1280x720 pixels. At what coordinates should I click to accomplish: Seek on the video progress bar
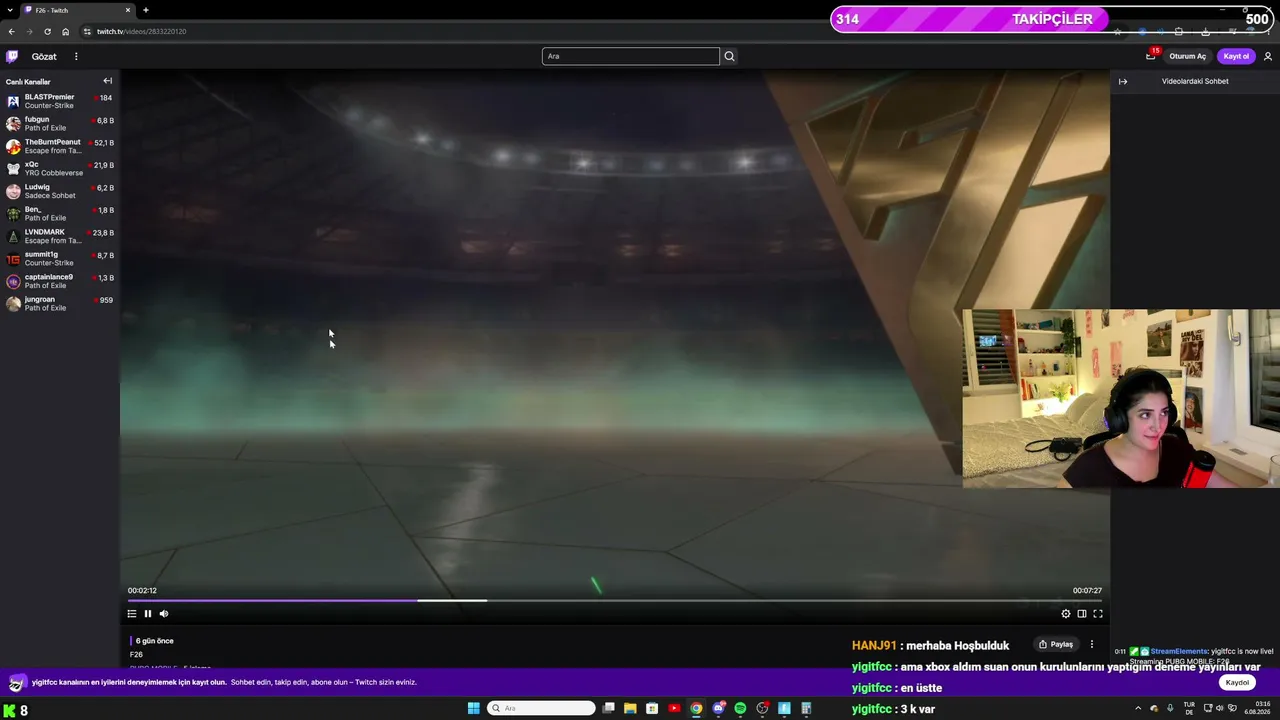615,601
